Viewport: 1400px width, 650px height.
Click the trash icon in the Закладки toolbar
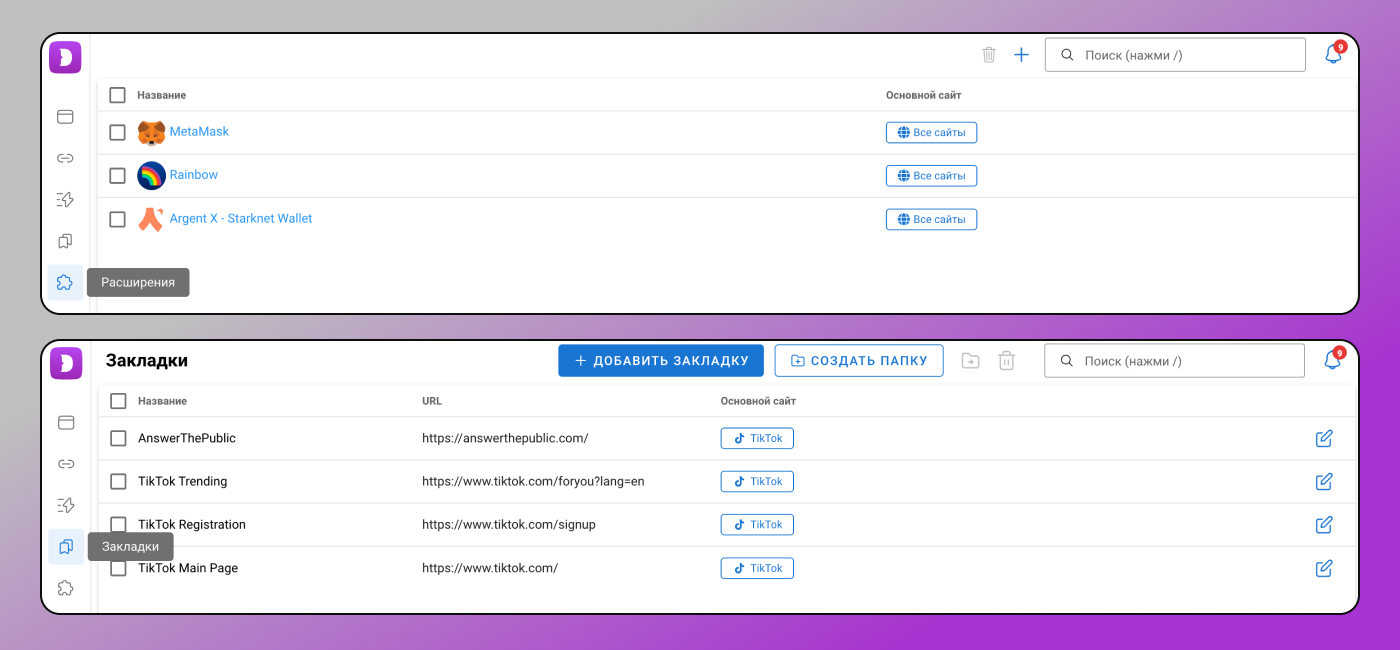(x=1007, y=361)
